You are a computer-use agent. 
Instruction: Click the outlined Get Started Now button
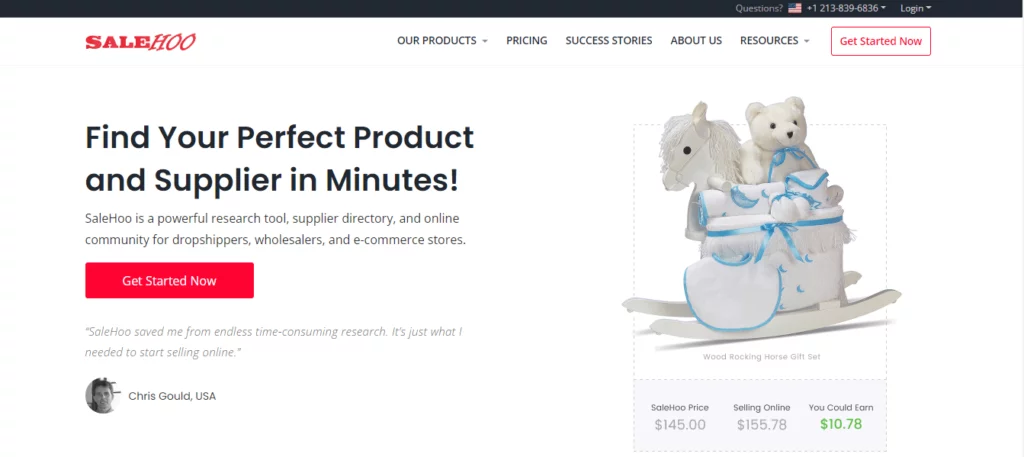click(880, 41)
